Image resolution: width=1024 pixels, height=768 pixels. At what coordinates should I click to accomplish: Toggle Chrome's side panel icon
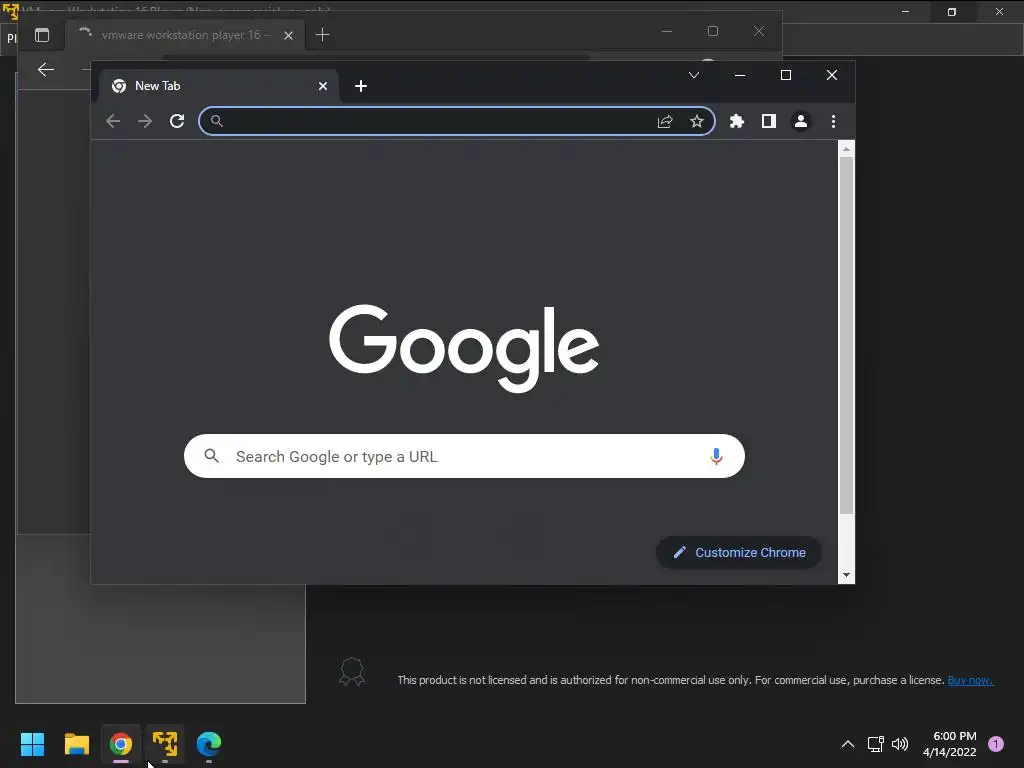[769, 121]
